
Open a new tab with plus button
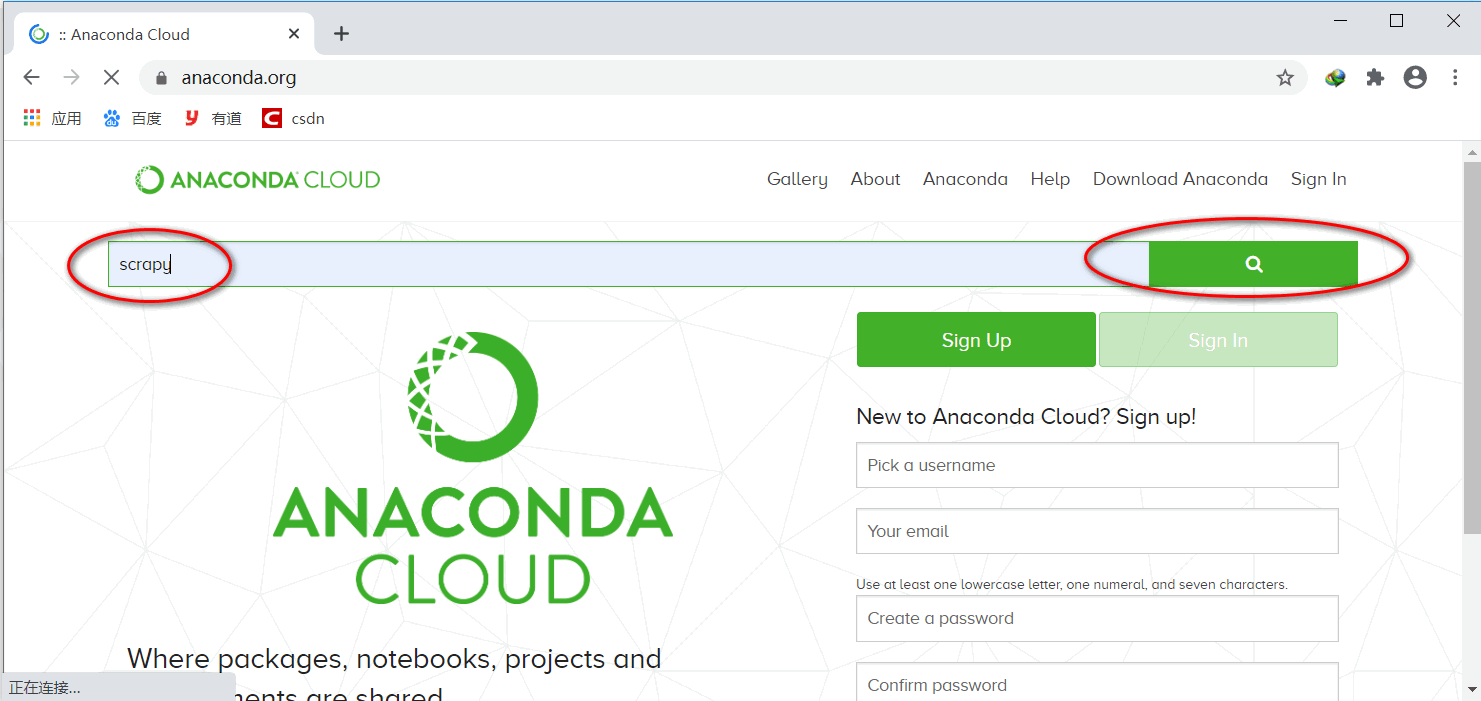pos(341,34)
